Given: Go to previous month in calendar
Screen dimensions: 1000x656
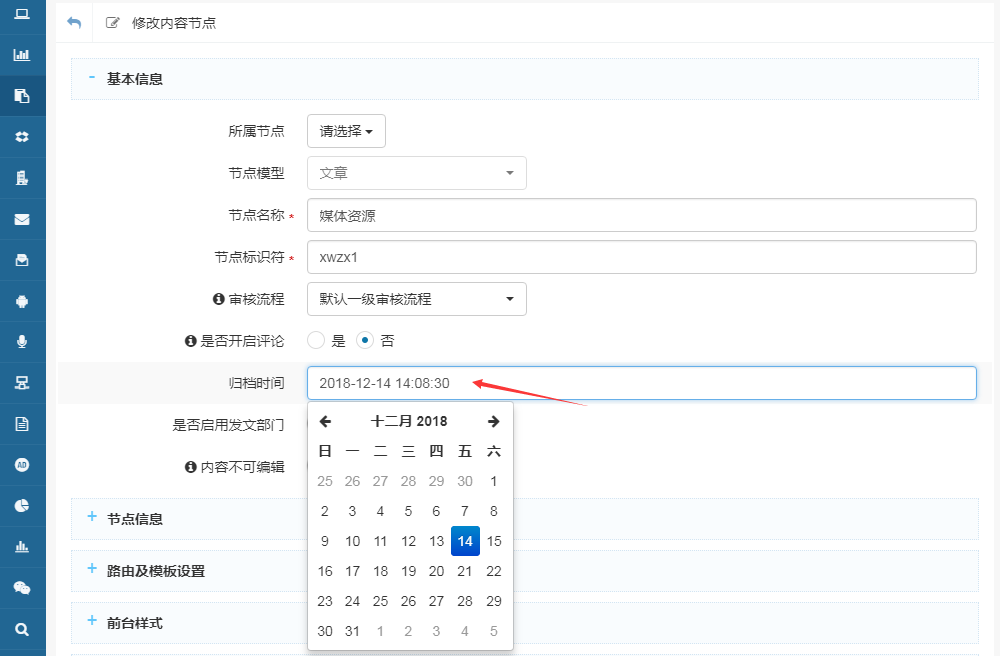Looking at the screenshot, I should point(325,421).
